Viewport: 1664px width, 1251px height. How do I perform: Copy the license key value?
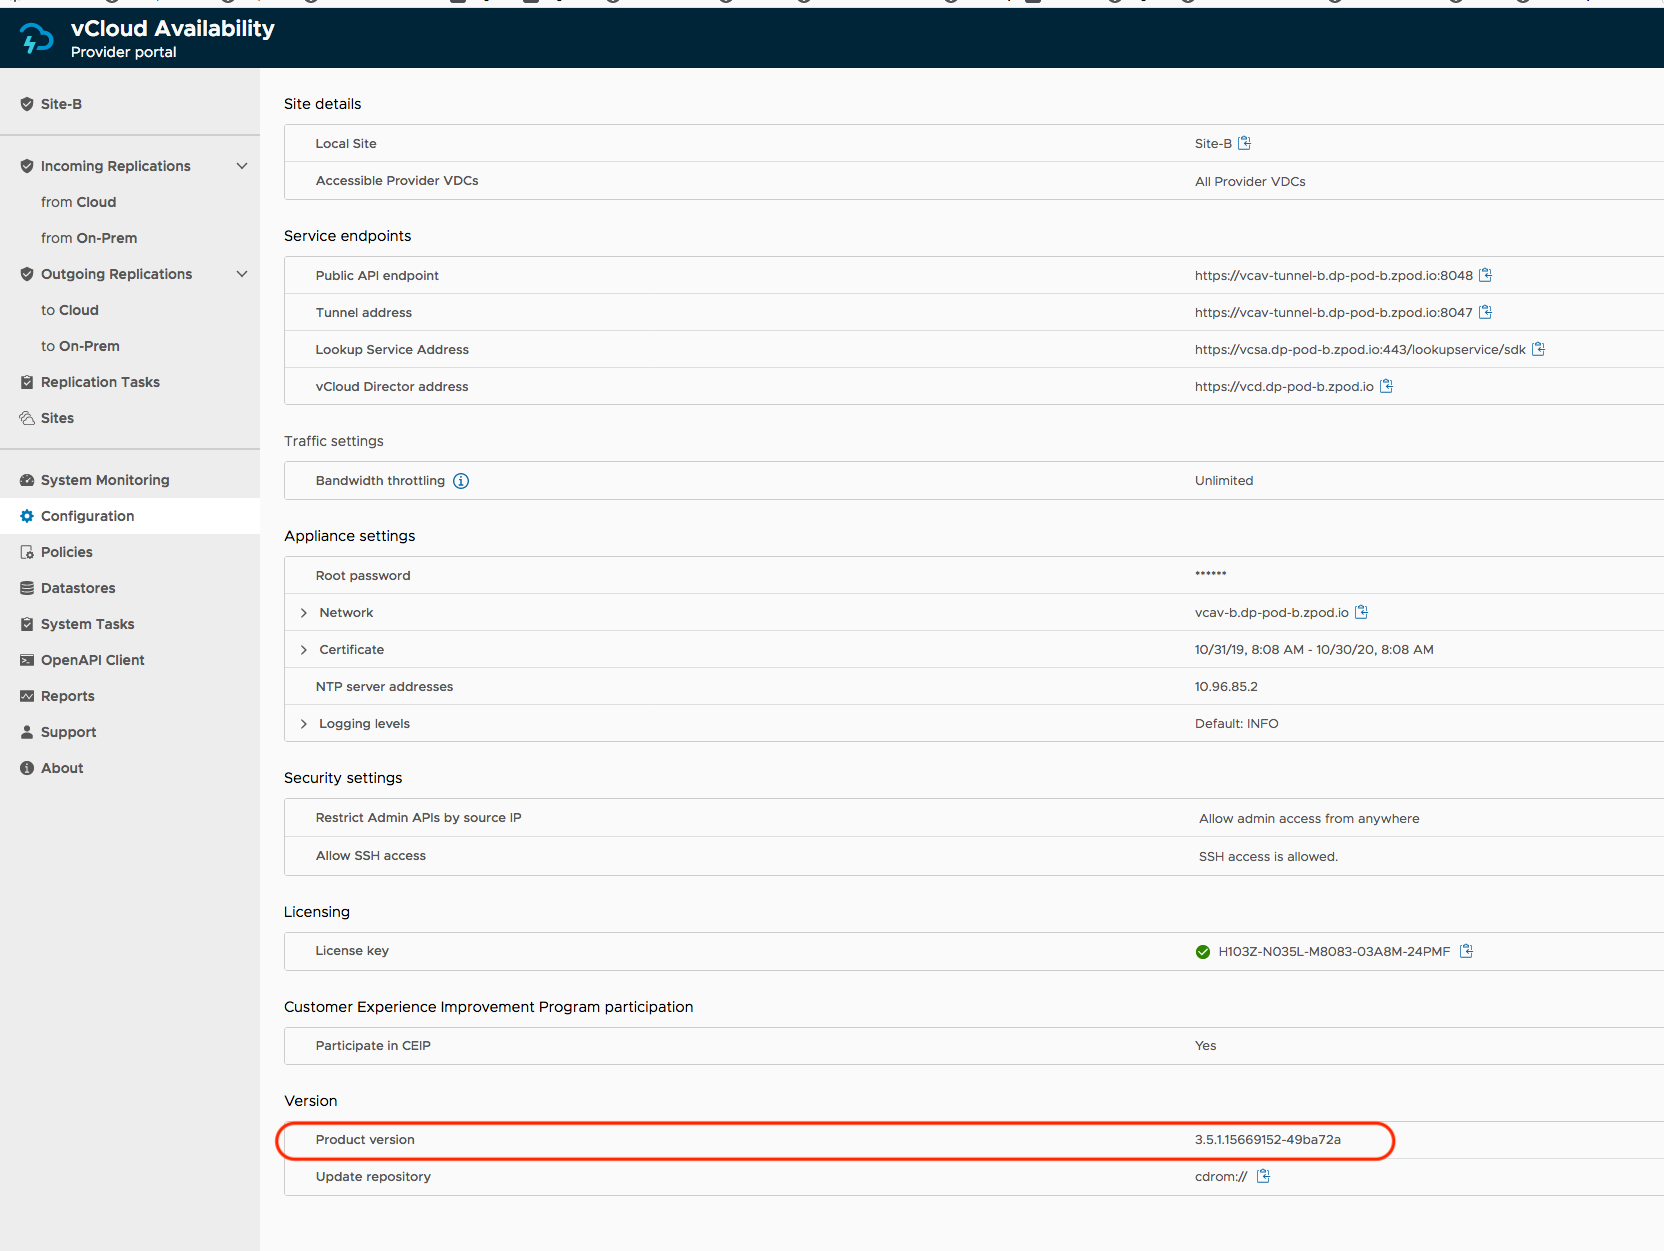tap(1466, 951)
